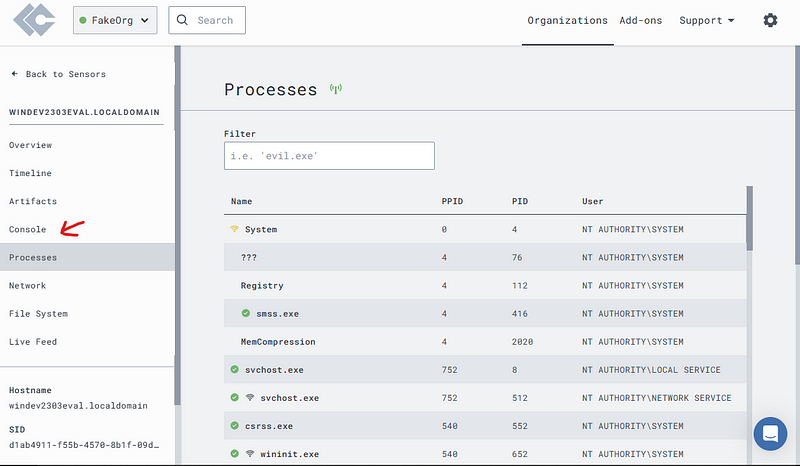This screenshot has width=800, height=466.
Task: Click the yellow network icon beside System
Action: [234, 229]
